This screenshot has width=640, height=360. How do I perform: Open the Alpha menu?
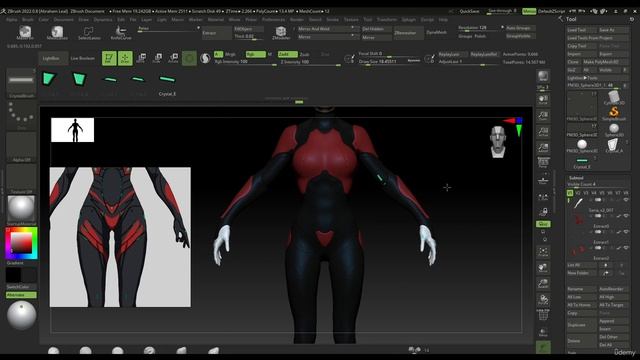click(11, 20)
